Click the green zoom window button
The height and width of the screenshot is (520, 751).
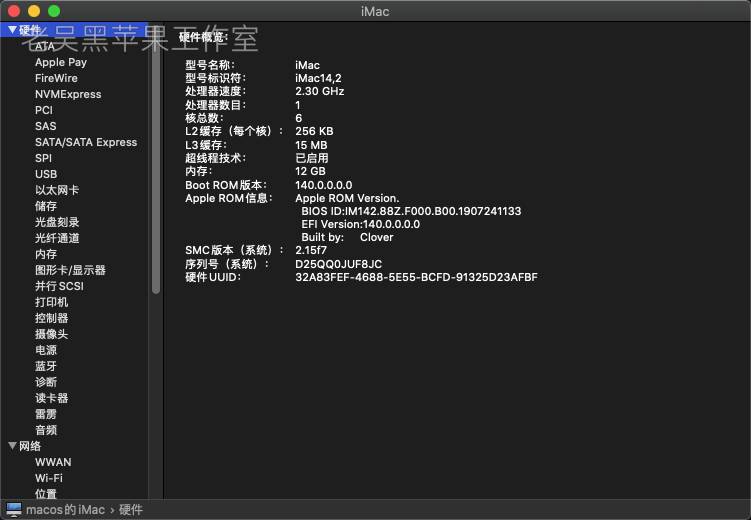tap(54, 11)
